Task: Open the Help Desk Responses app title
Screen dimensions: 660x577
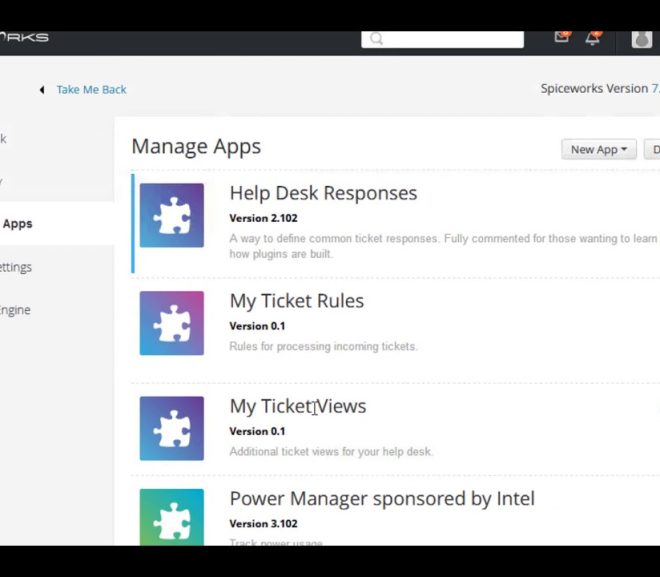Action: [323, 194]
